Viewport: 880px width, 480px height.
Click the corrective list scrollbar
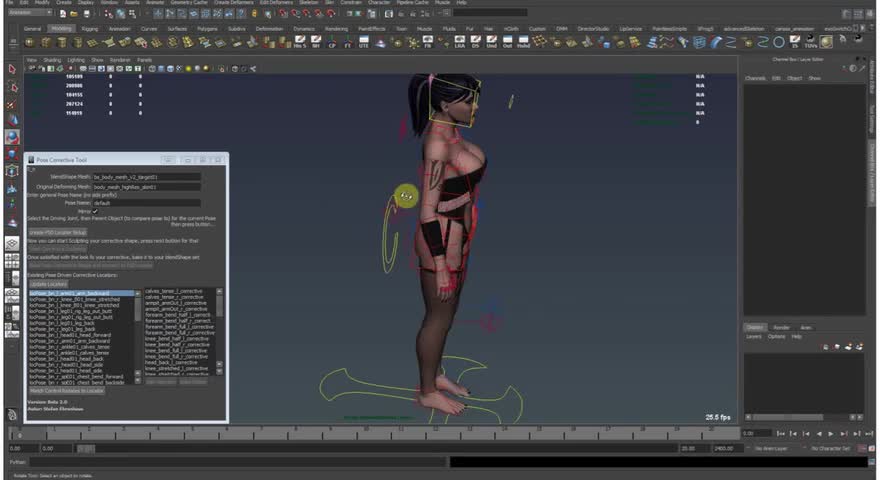point(219,331)
